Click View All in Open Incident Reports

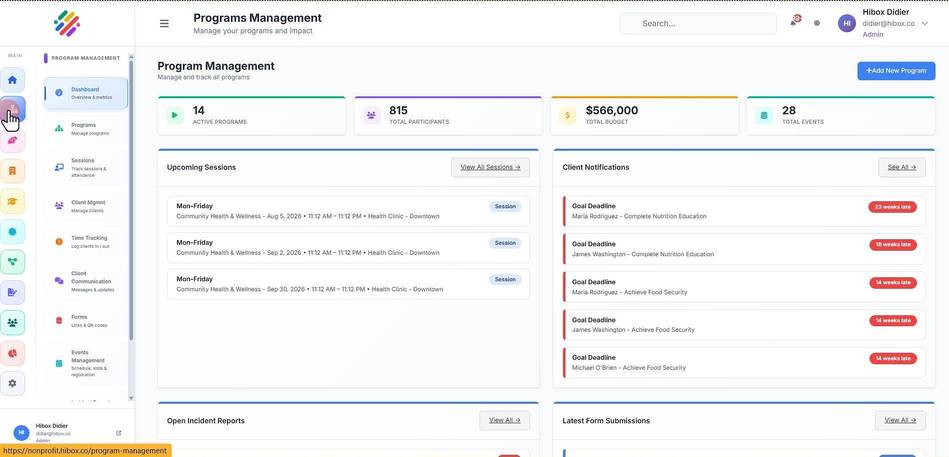505,420
